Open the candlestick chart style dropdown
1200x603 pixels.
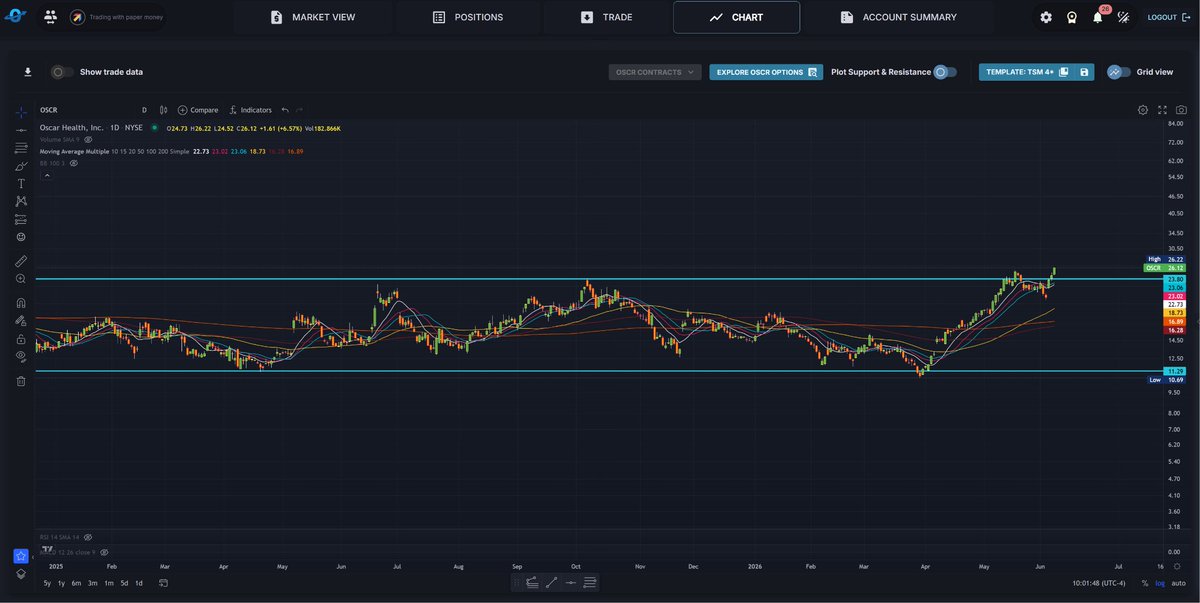(163, 110)
